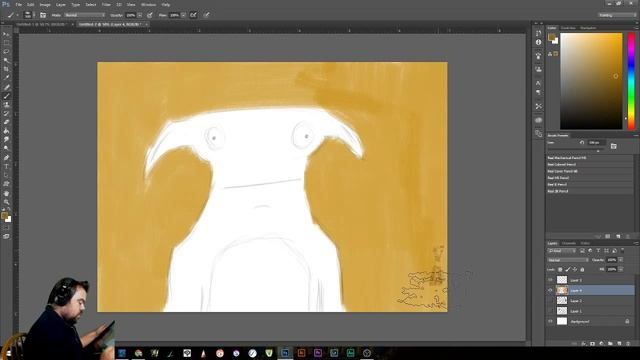Select the Move tool in the toolbox
This screenshot has width=640, height=360.
tap(6, 34)
